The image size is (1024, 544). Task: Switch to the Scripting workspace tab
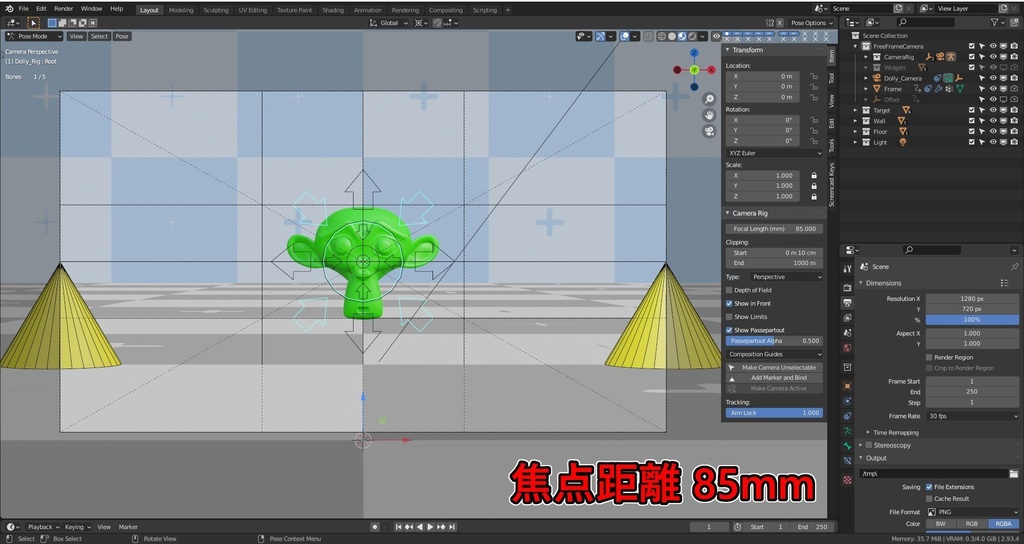click(485, 10)
